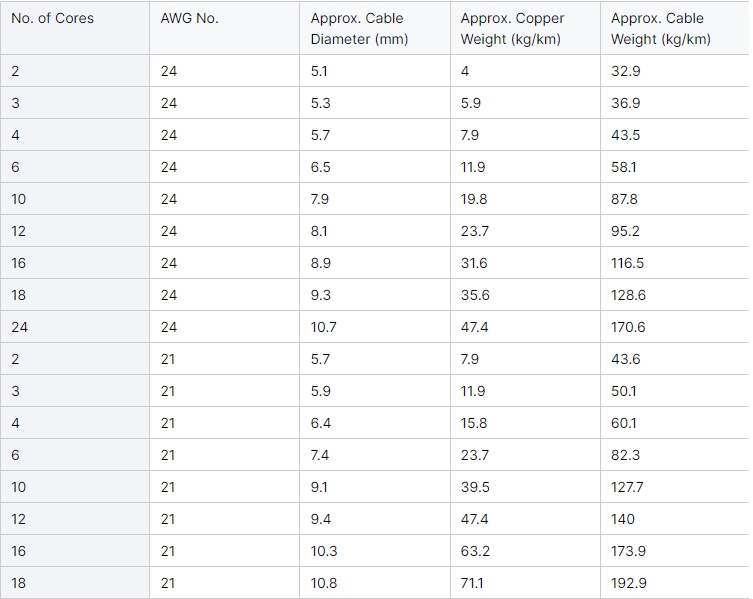Click cable weight cell 116.5
Viewport: 753px width, 599px height.
point(627,263)
